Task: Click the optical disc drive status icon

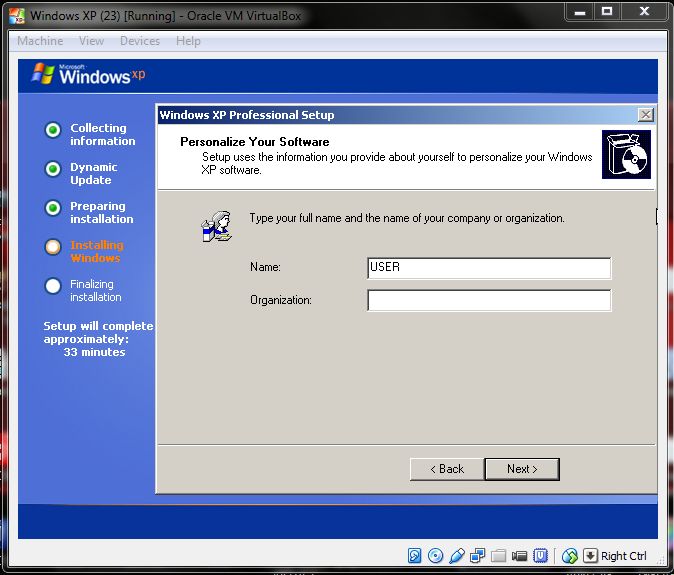Action: click(435, 556)
